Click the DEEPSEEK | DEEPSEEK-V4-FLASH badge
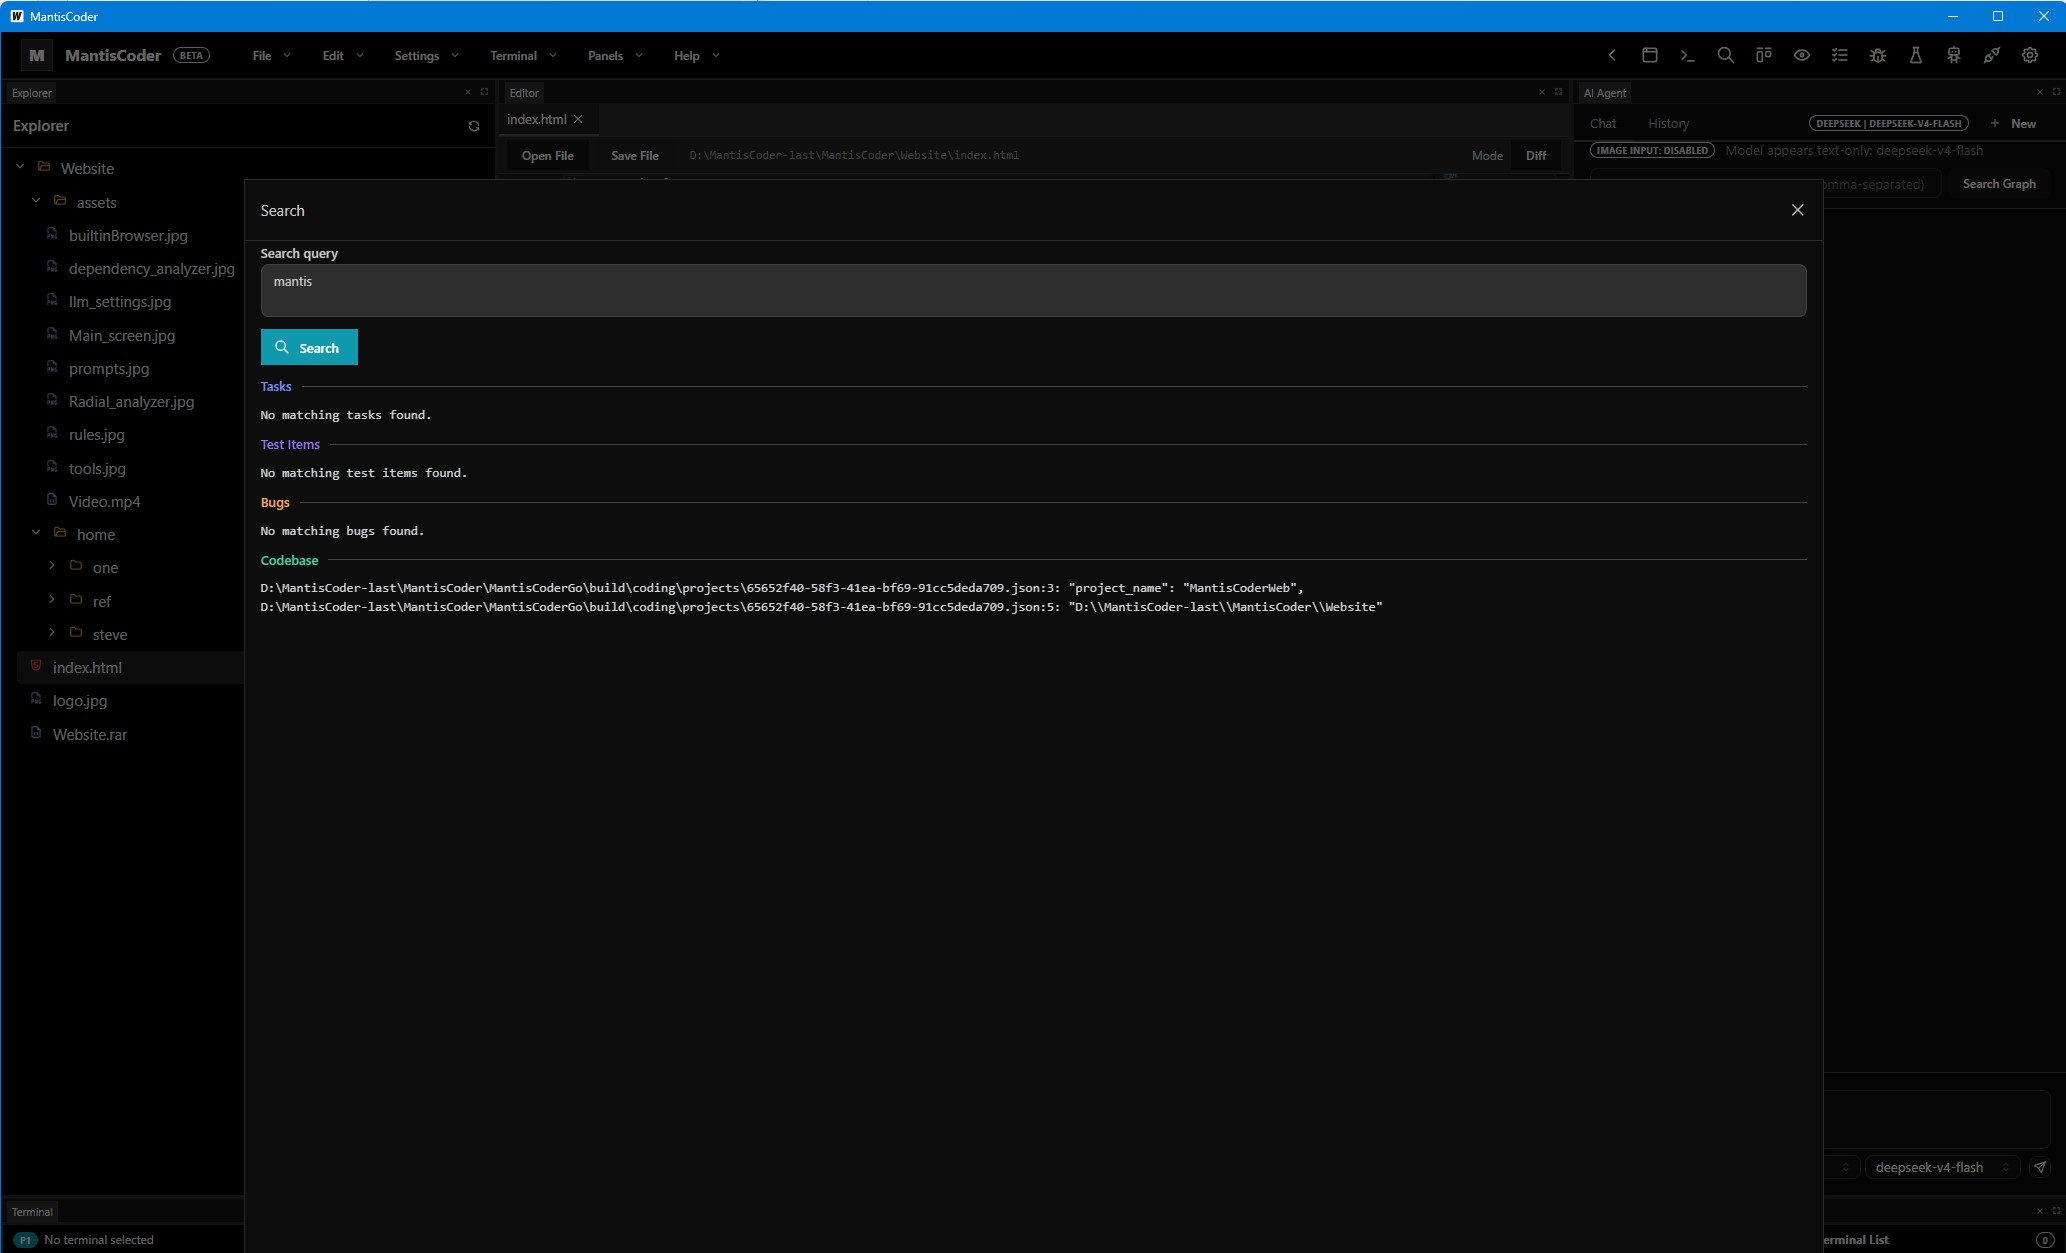The image size is (2066, 1253). click(x=1889, y=124)
